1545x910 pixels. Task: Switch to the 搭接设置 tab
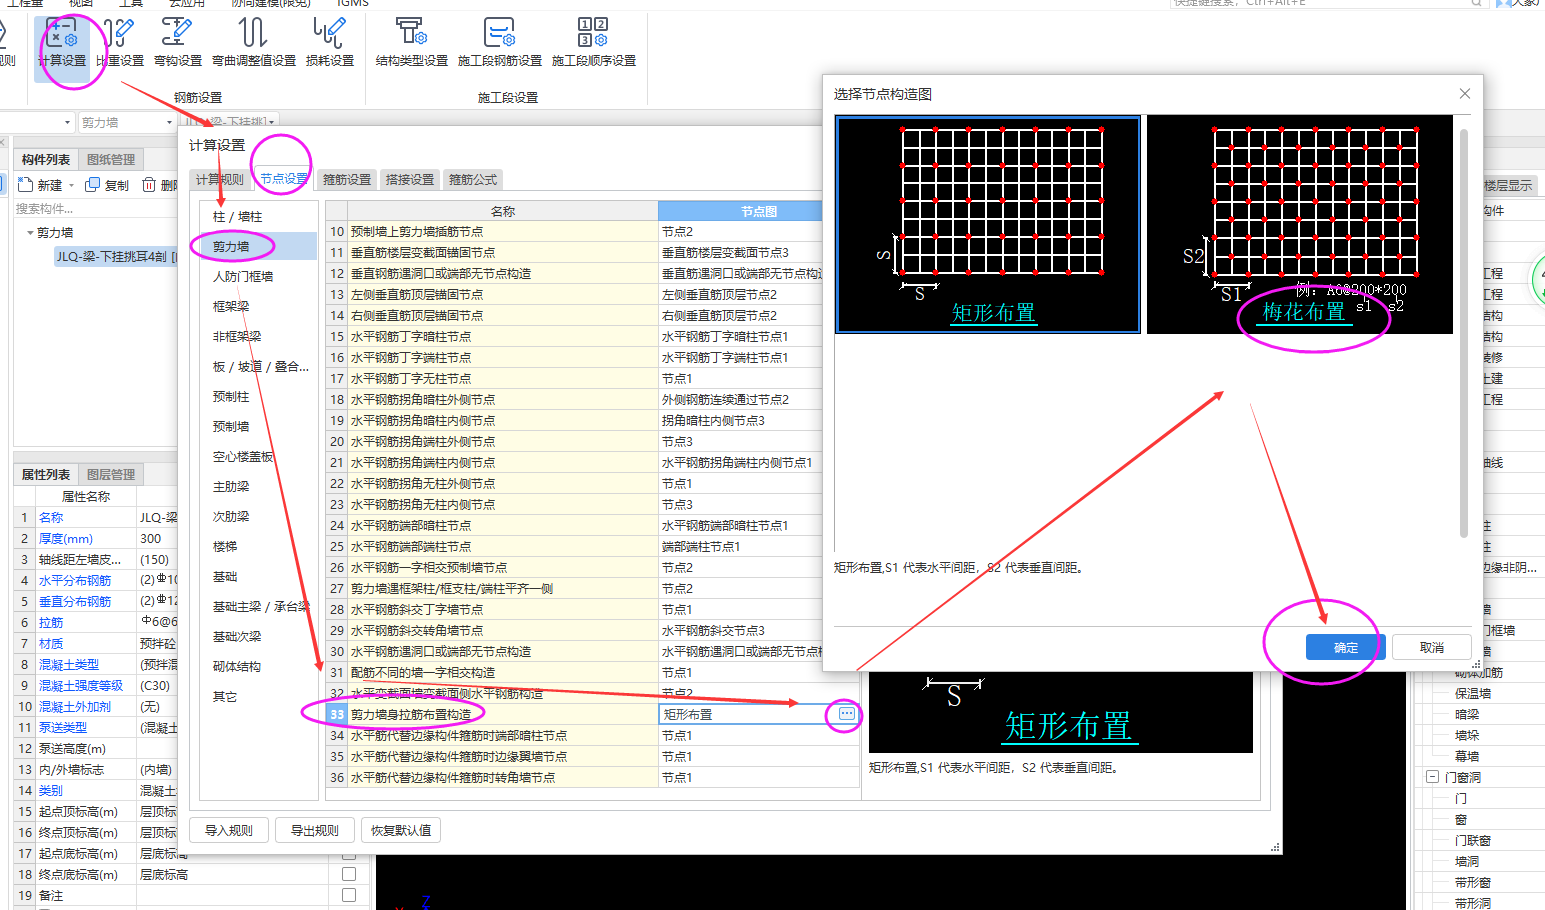410,179
